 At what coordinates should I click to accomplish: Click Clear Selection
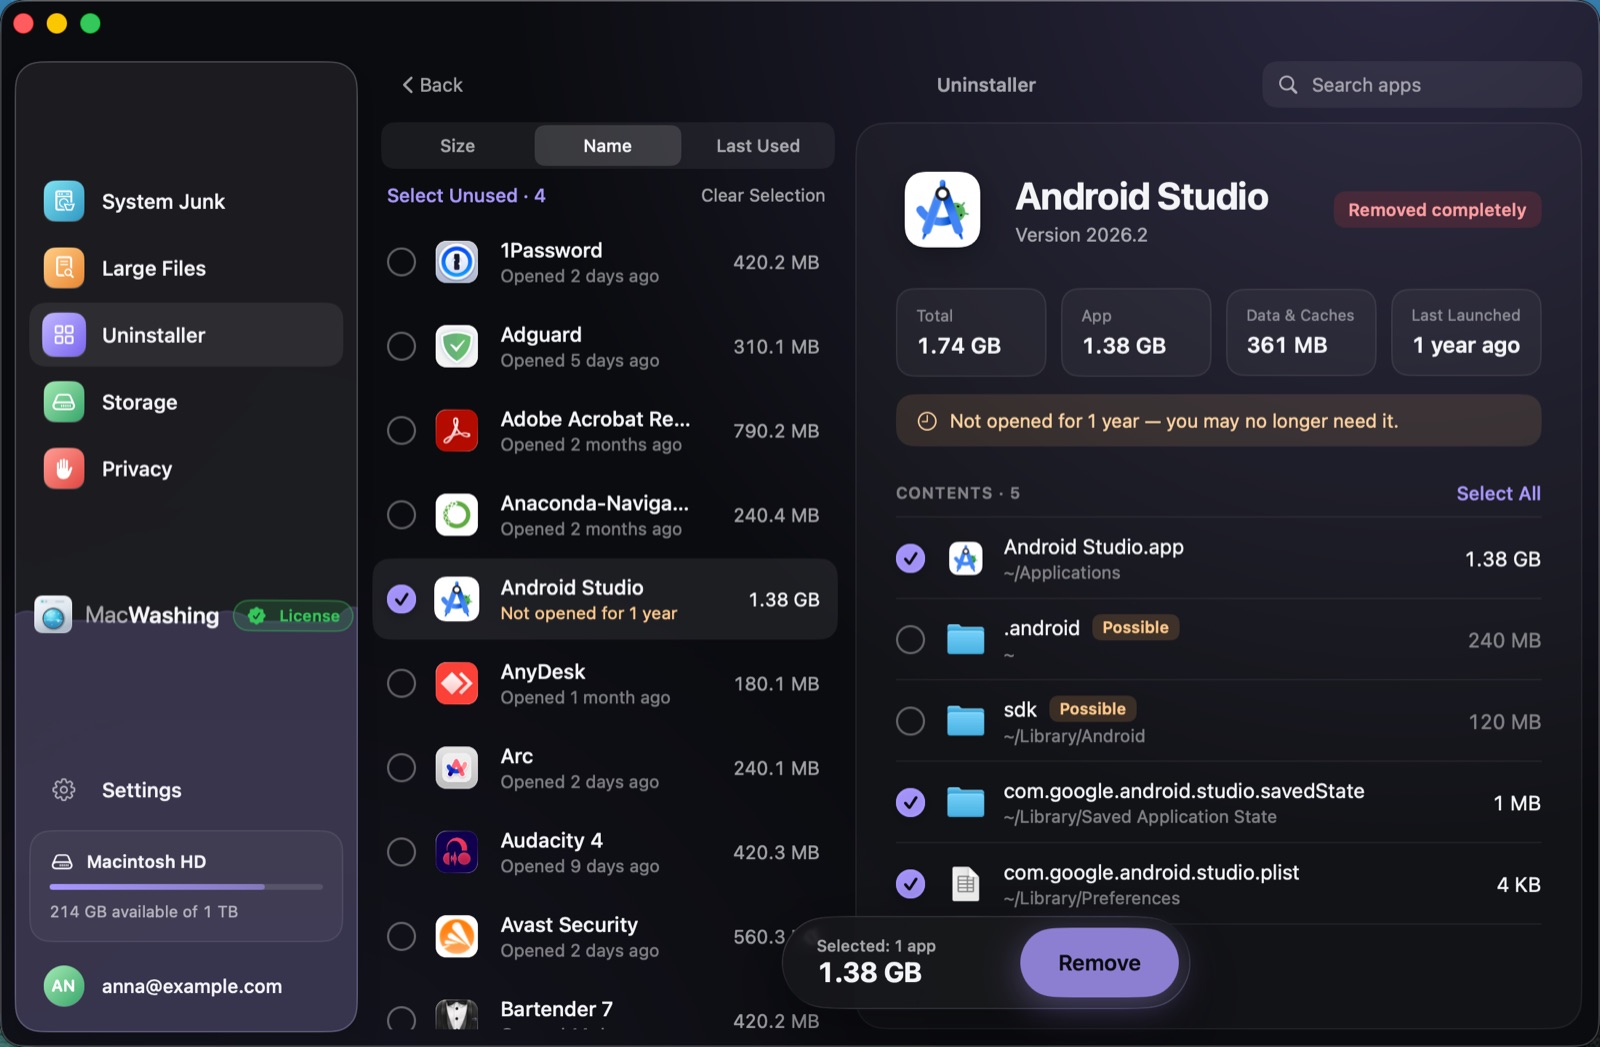(x=763, y=195)
